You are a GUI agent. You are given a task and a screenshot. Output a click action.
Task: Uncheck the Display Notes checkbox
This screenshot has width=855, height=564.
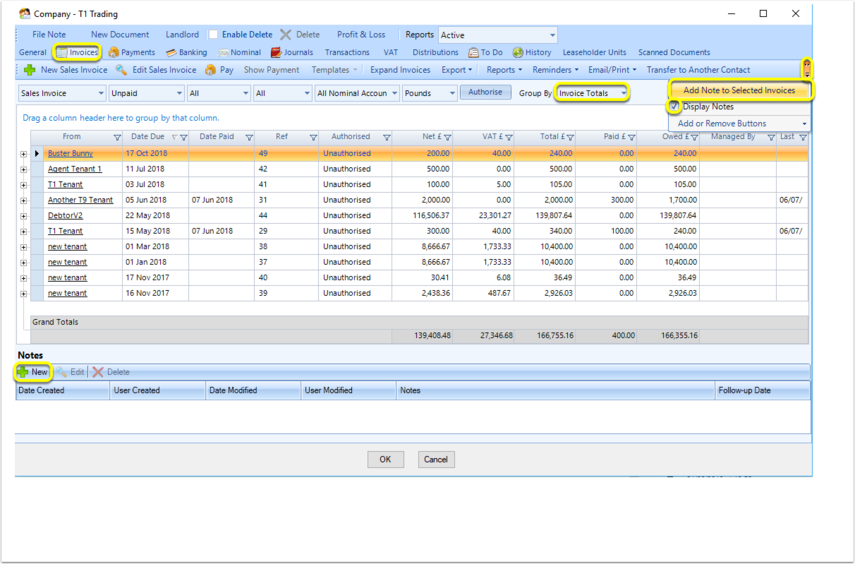[x=675, y=106]
